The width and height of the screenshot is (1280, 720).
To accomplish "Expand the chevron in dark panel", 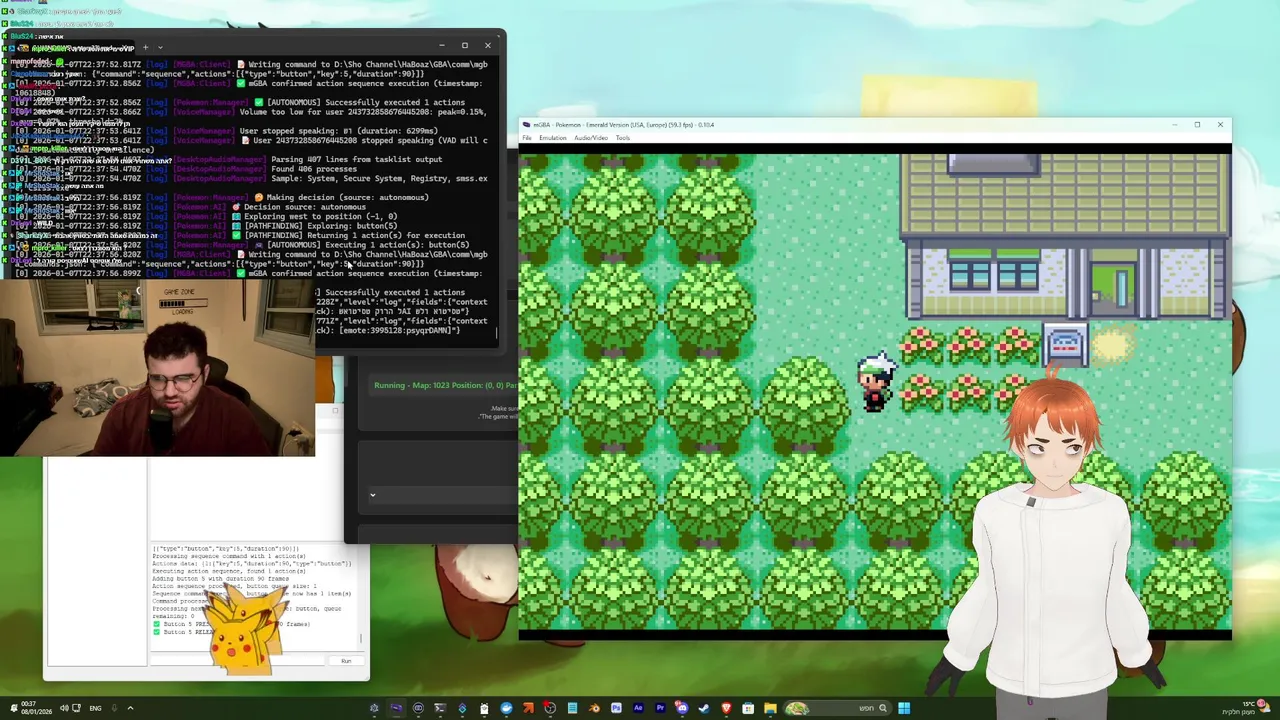I will point(372,494).
